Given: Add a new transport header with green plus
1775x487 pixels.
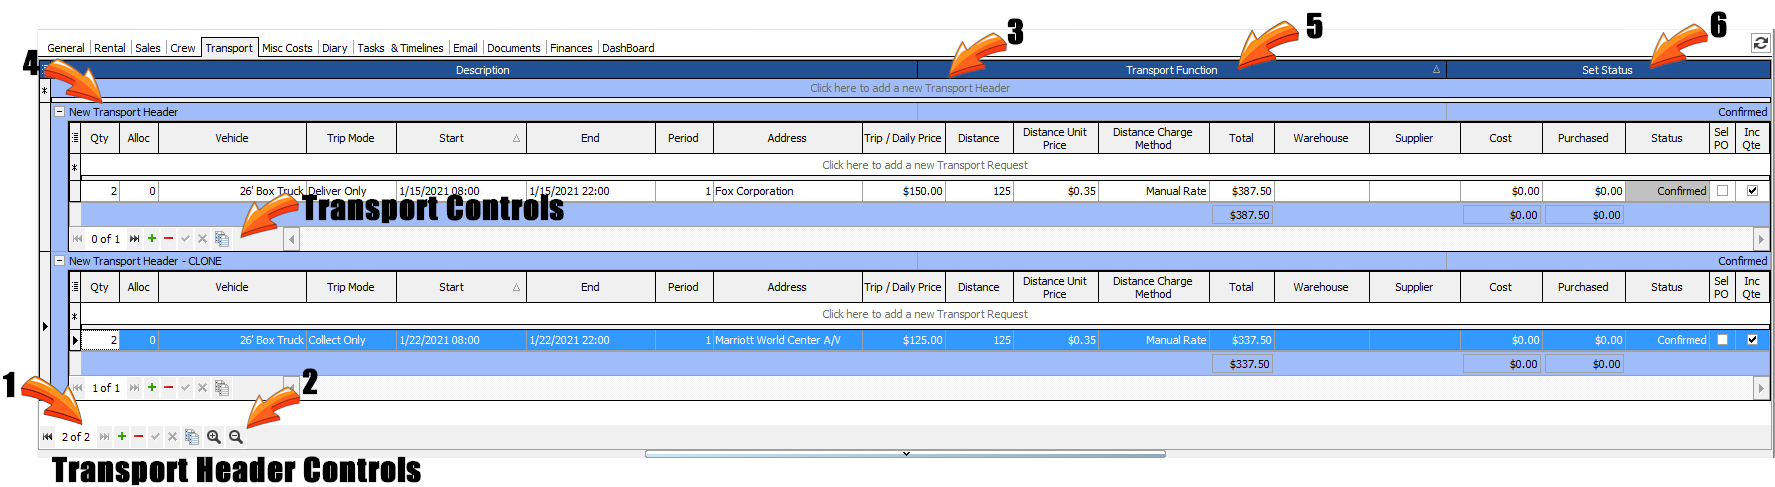Looking at the screenshot, I should point(122,437).
